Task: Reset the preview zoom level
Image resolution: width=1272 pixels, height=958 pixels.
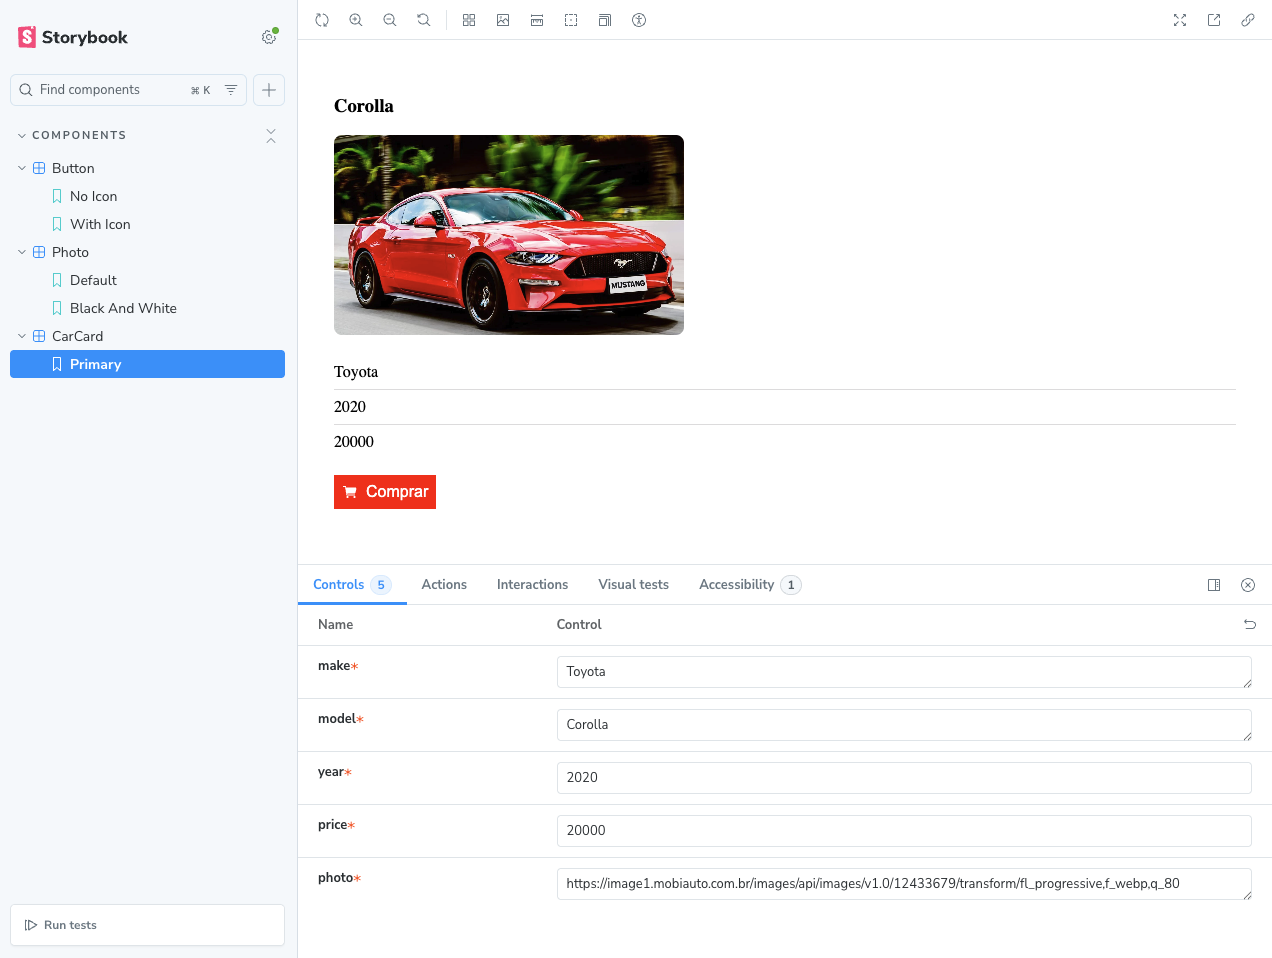Action: pyautogui.click(x=424, y=20)
